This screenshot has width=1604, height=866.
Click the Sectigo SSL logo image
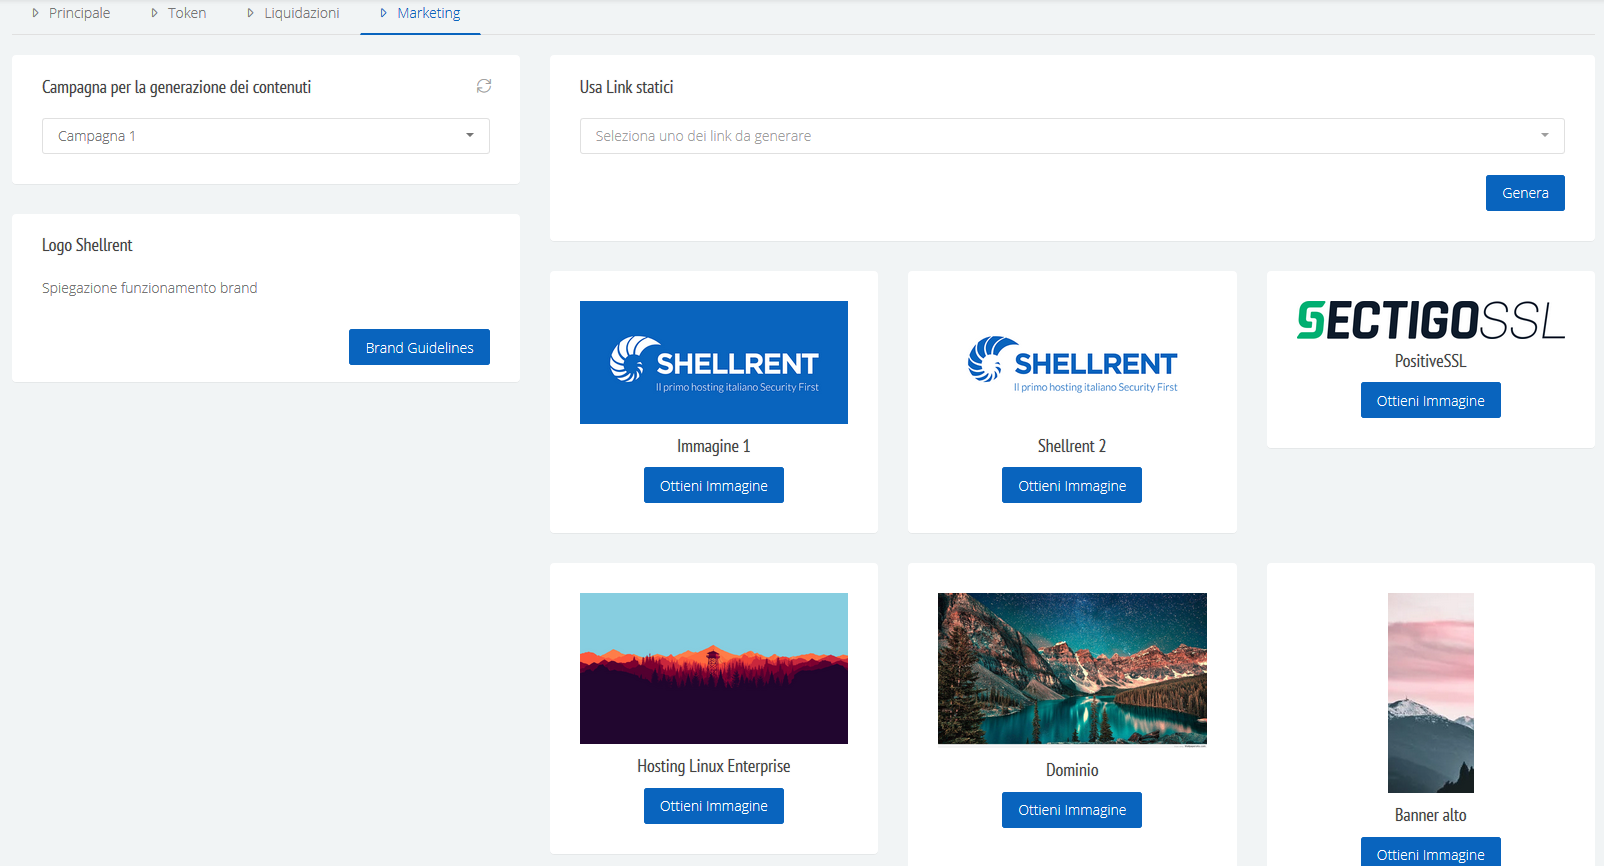(x=1431, y=320)
